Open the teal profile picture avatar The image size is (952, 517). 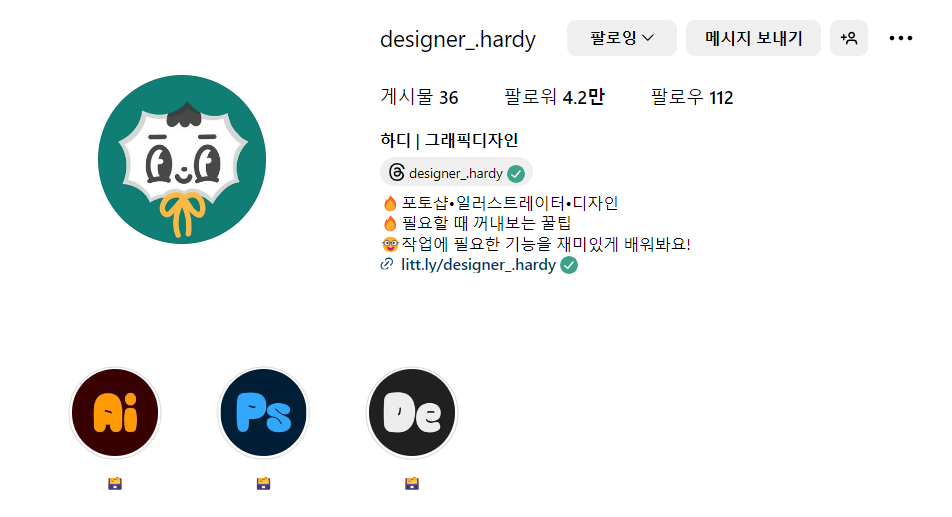pos(182,160)
